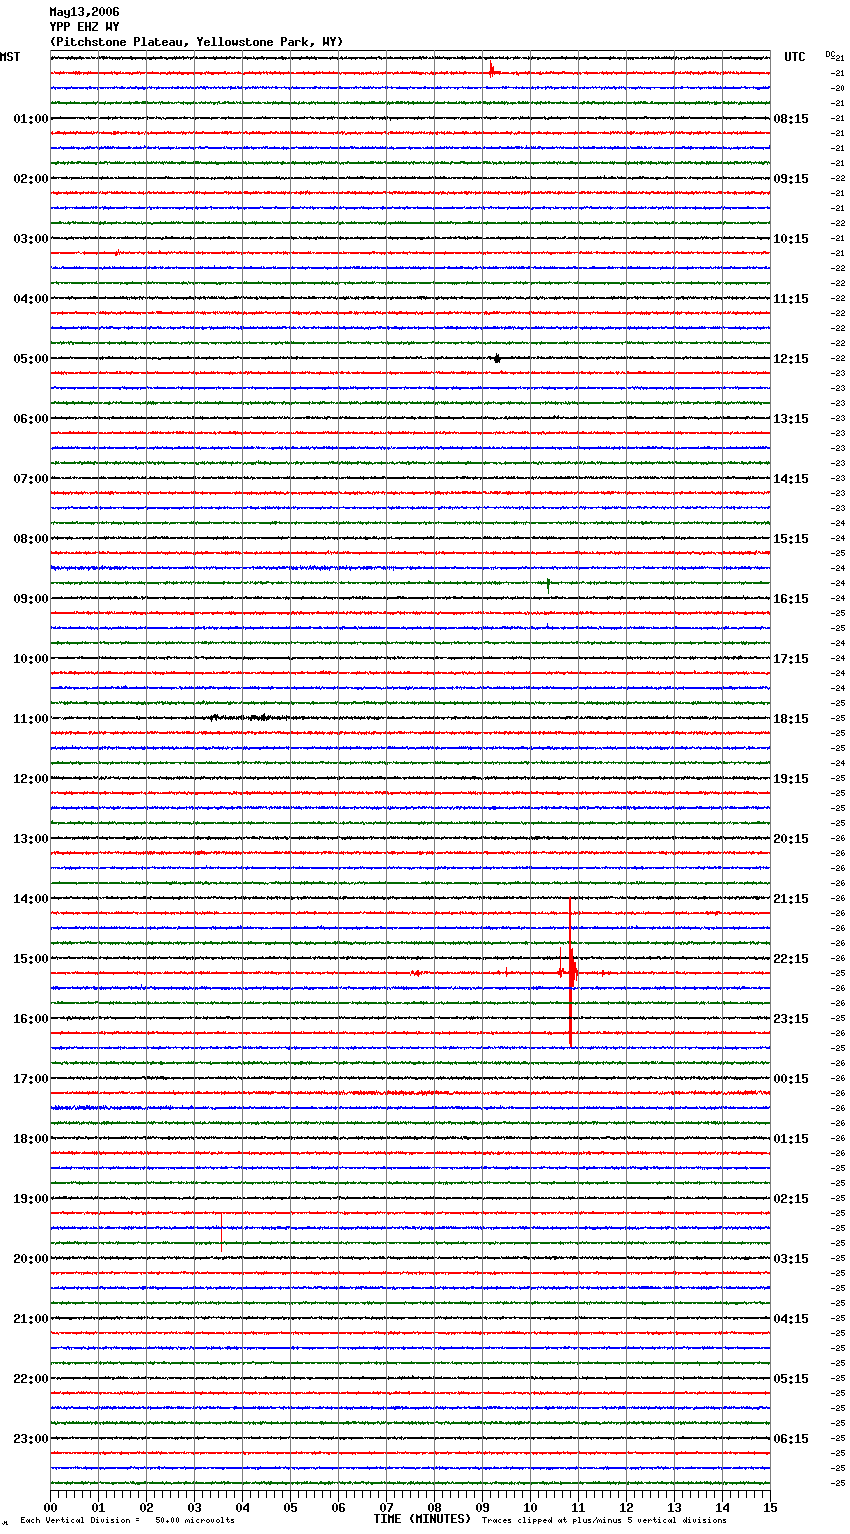Click the "01:00" MST time label
The width and height of the screenshot is (850, 1534).
point(30,119)
